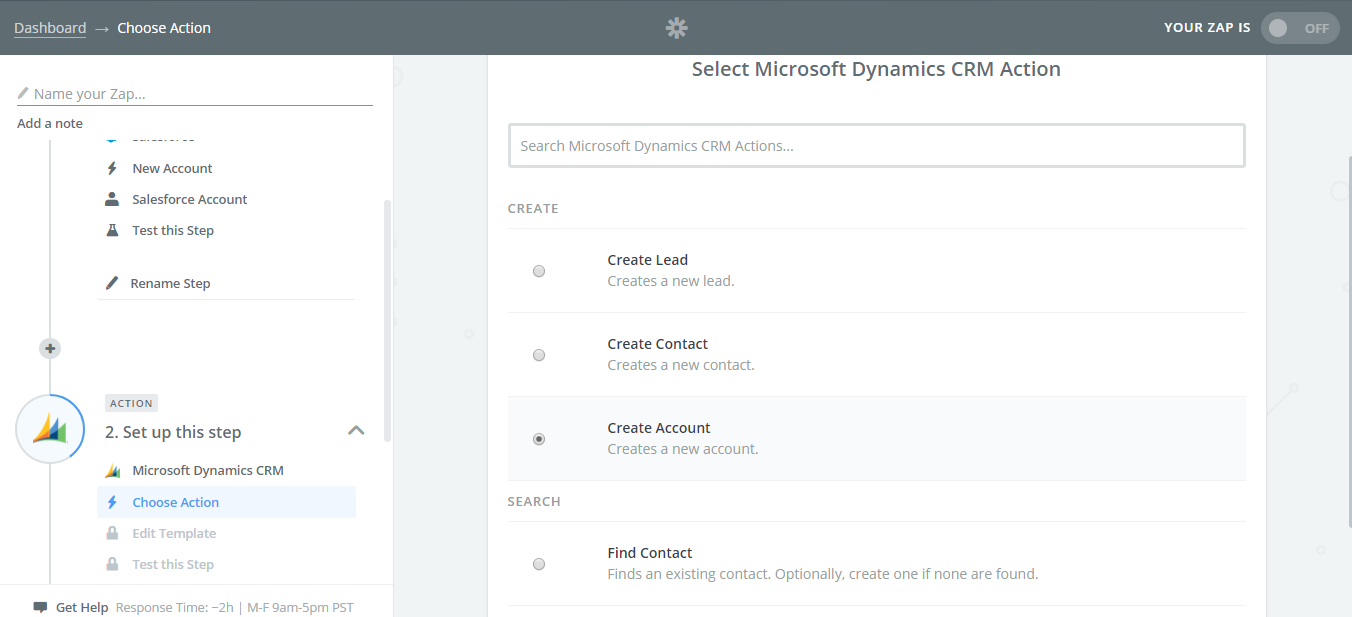Click Add a note link
The height and width of the screenshot is (617, 1352).
pos(50,123)
